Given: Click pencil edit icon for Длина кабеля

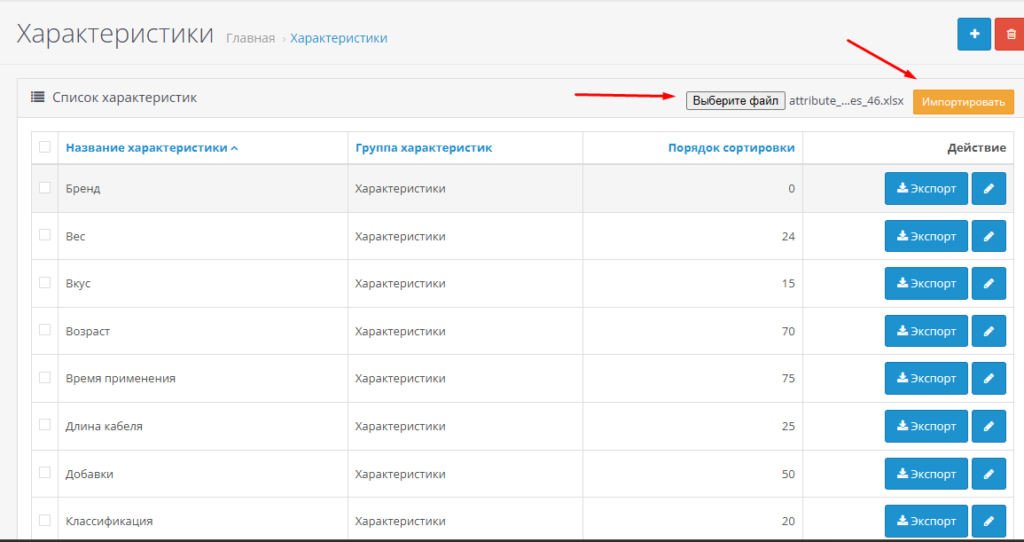Looking at the screenshot, I should (989, 426).
